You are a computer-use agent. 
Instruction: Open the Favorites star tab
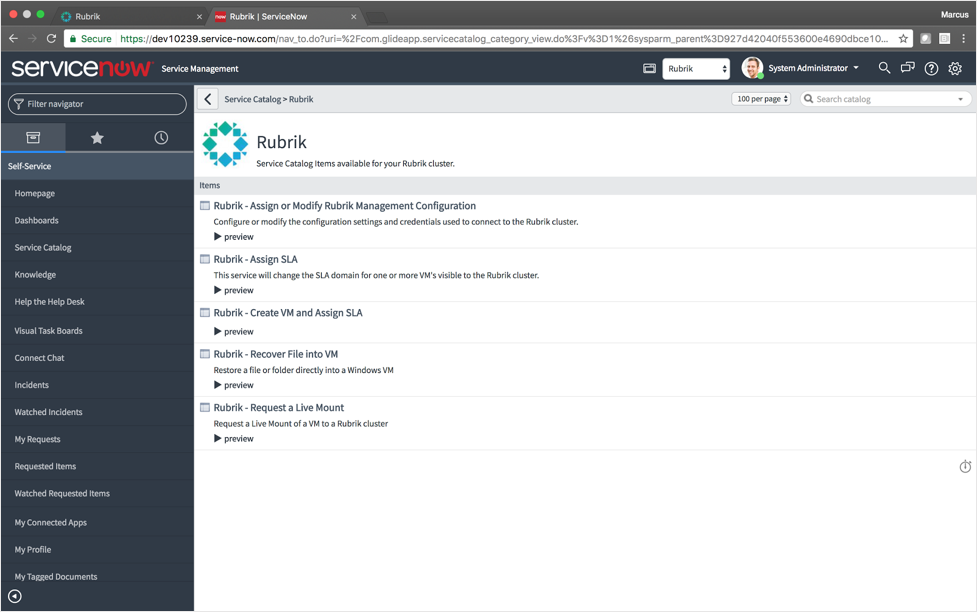97,138
